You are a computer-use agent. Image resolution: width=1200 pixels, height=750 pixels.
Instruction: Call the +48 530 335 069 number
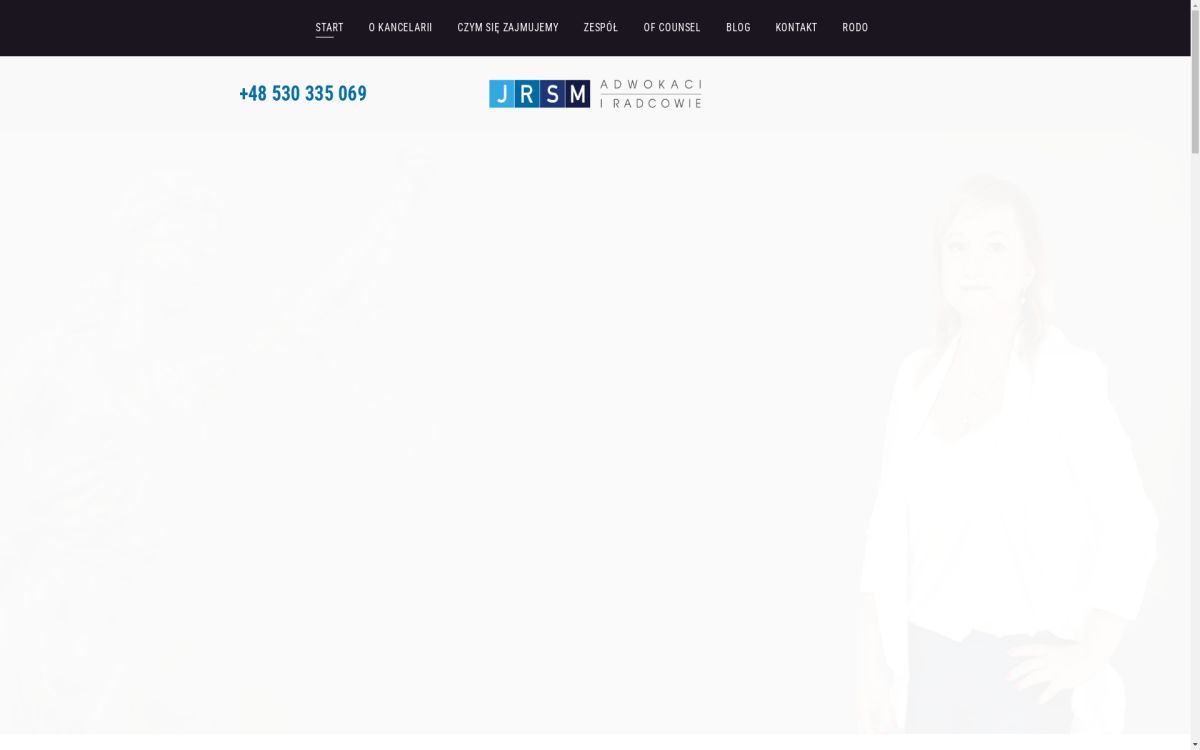point(303,94)
